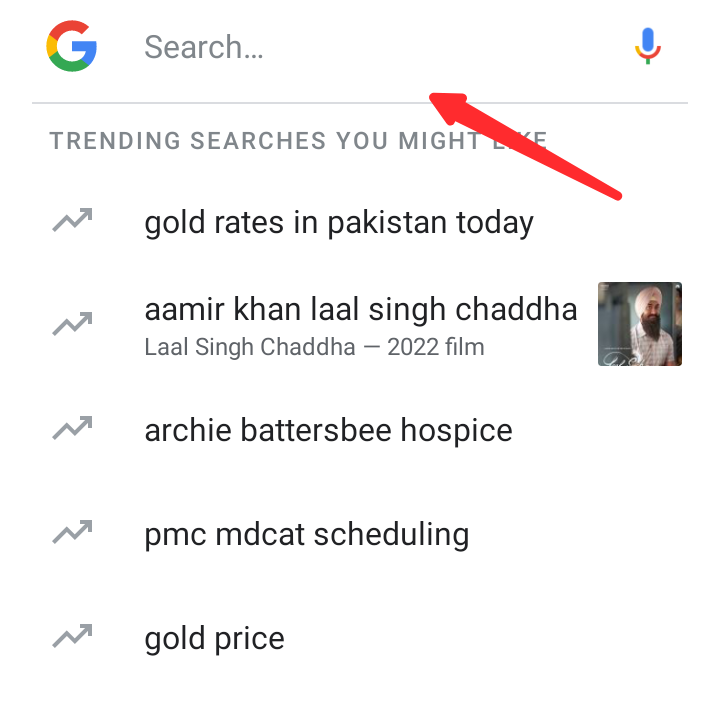Open the pmc mdcat scheduling suggestion
The height and width of the screenshot is (703, 720).
(x=306, y=534)
